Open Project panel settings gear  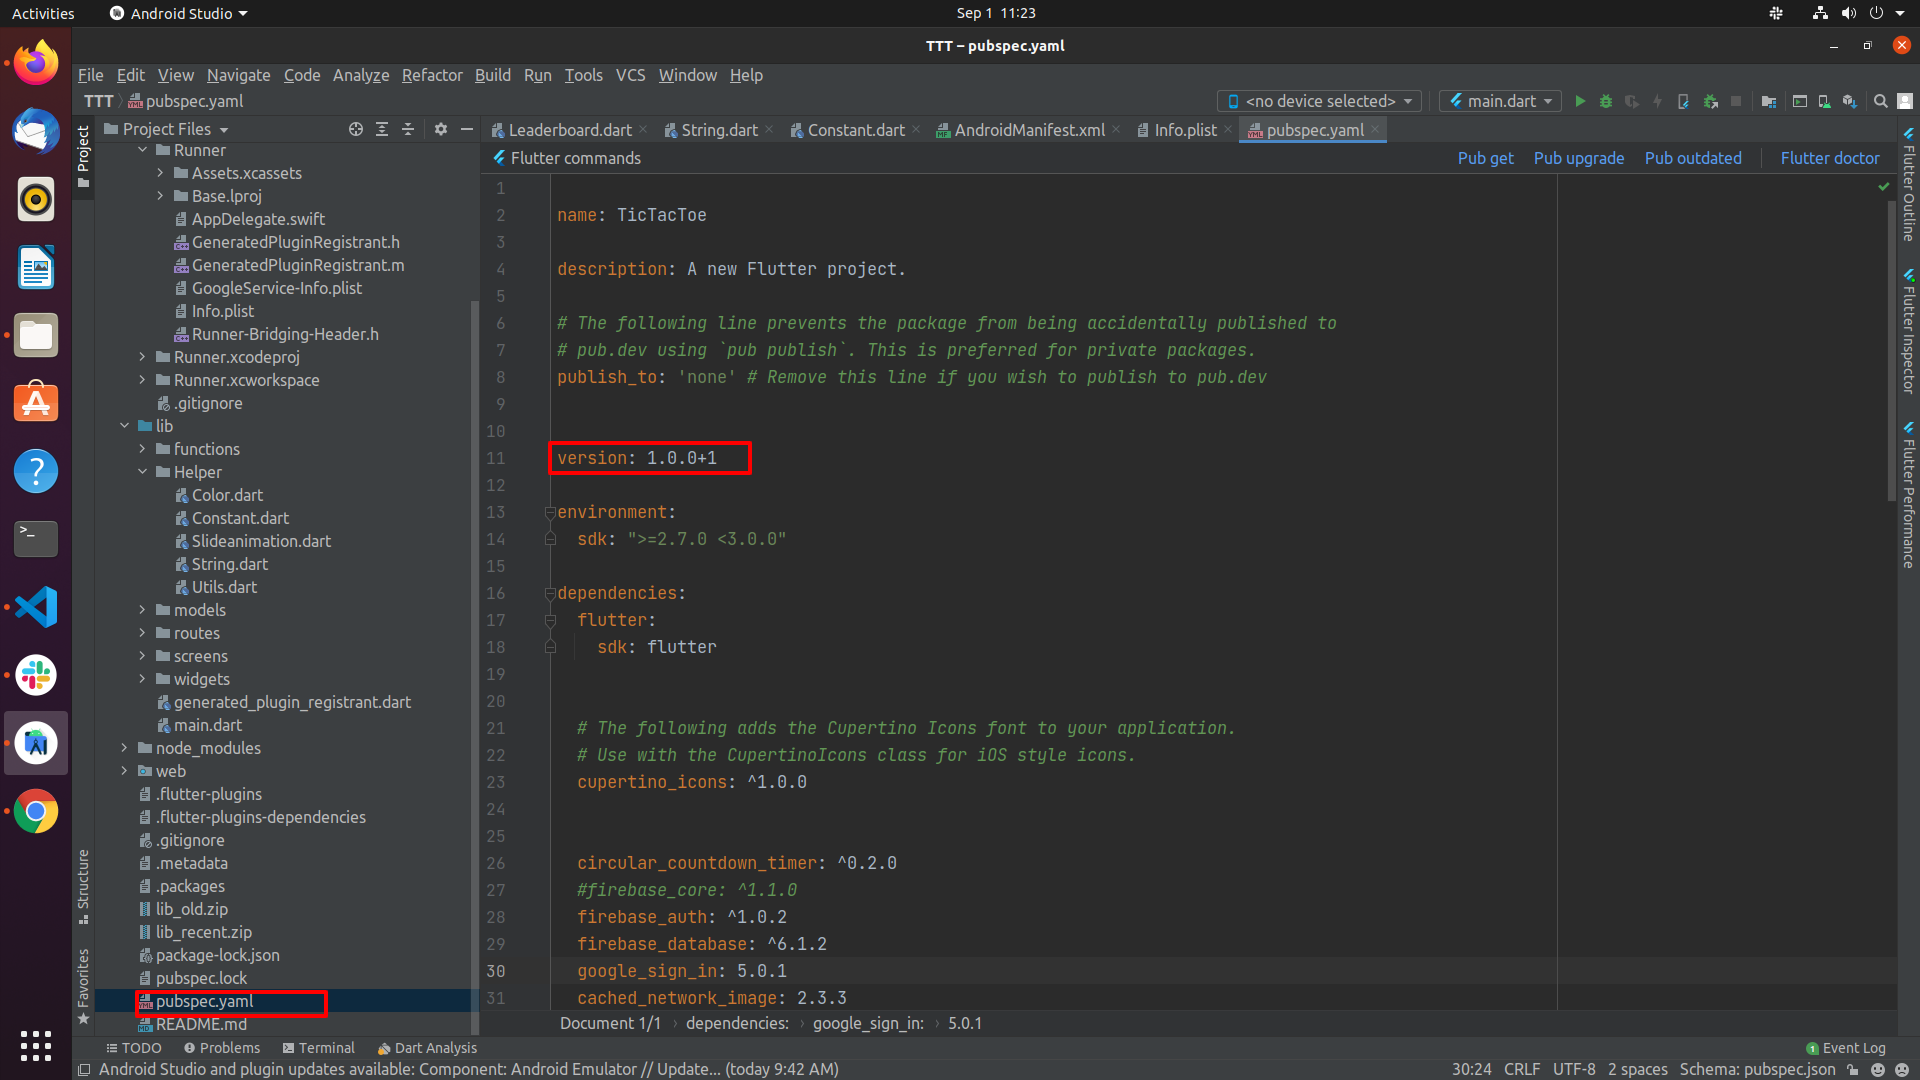tap(440, 129)
